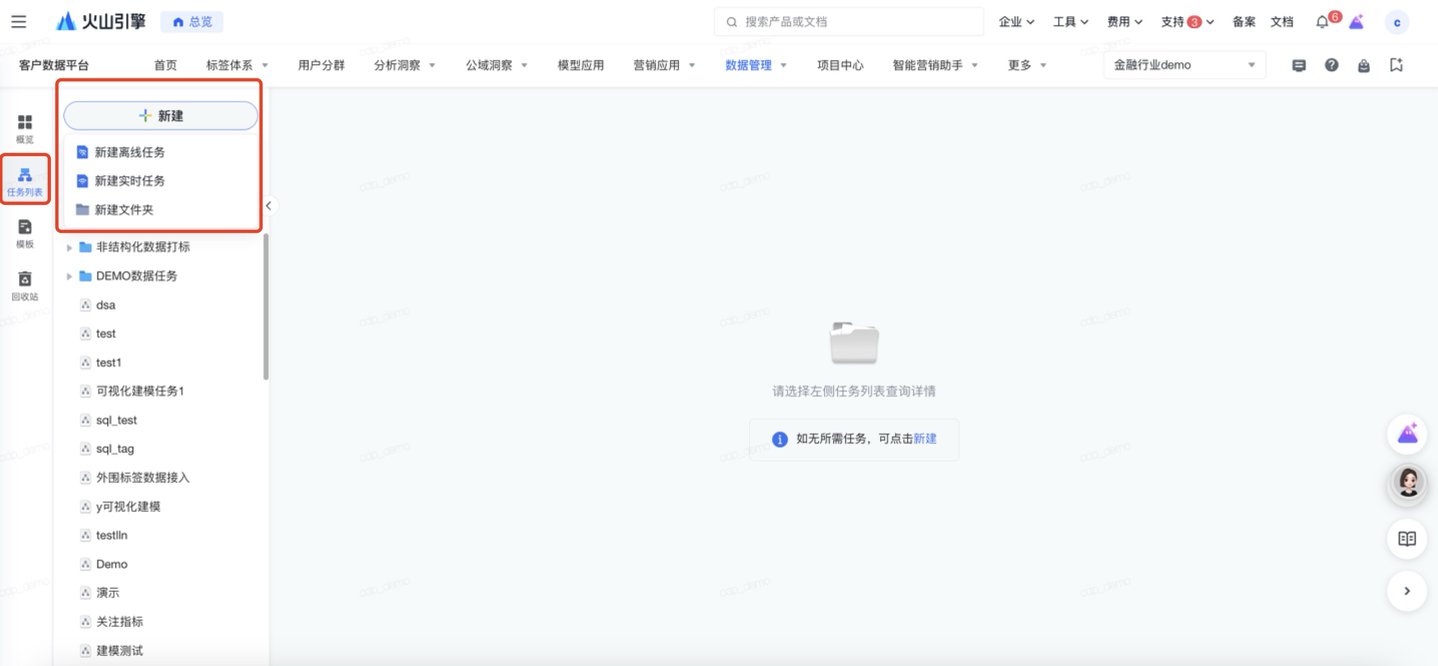This screenshot has width=1438, height=666.
Task: Click the notification bell icon
Action: (1322, 22)
